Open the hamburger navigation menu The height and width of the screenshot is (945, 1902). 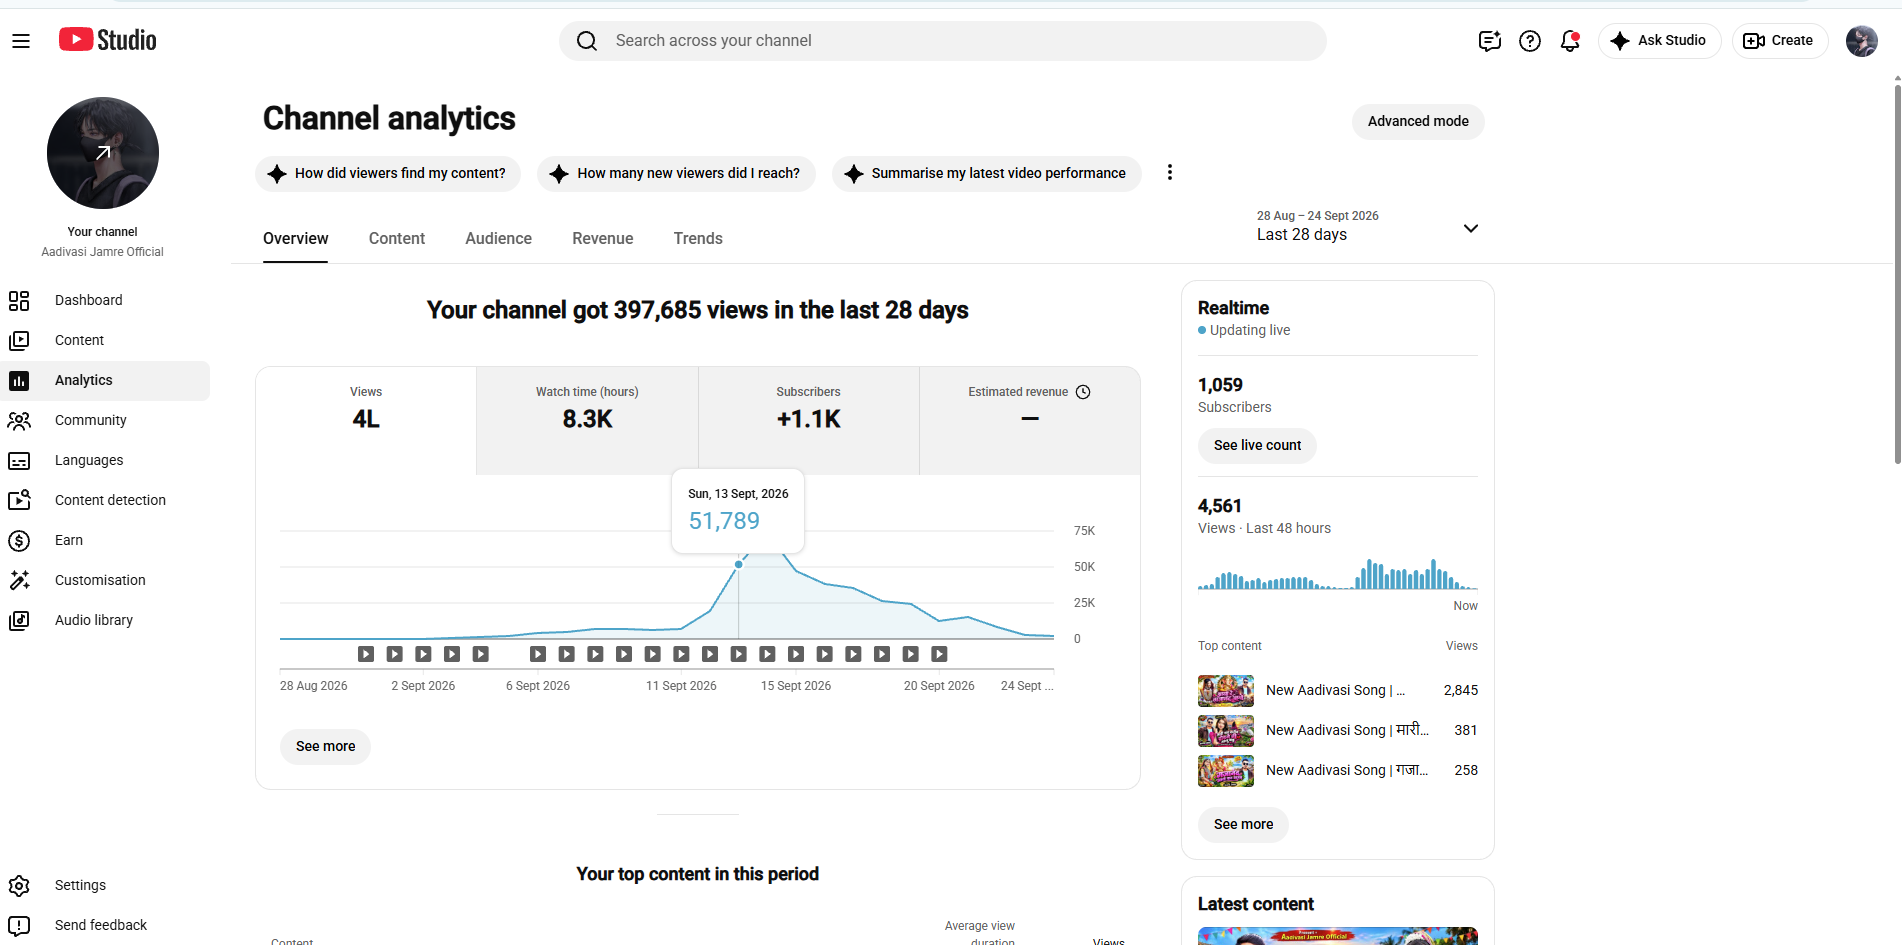tap(21, 41)
